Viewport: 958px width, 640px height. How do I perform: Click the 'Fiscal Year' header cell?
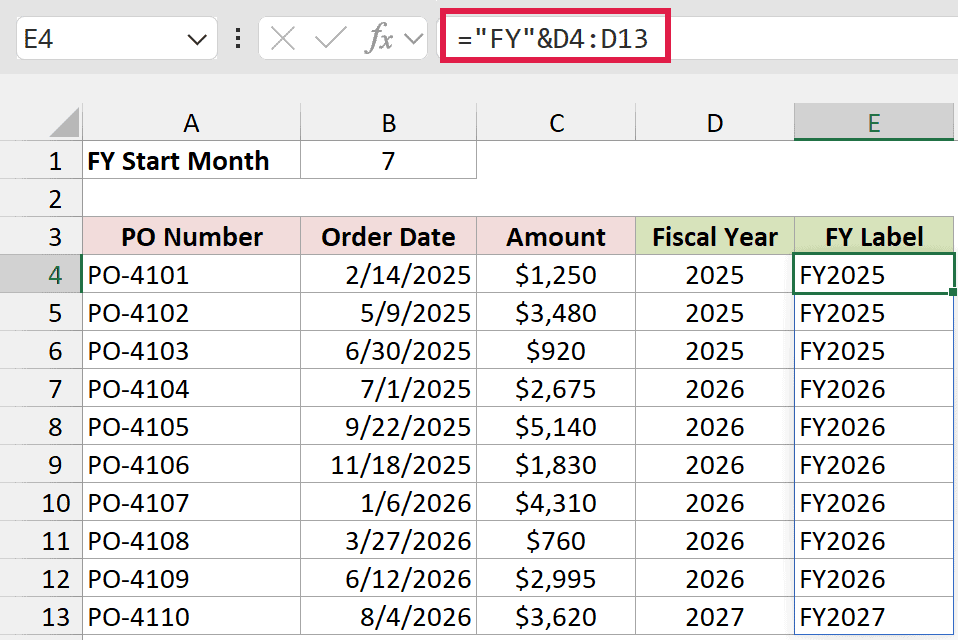(715, 236)
